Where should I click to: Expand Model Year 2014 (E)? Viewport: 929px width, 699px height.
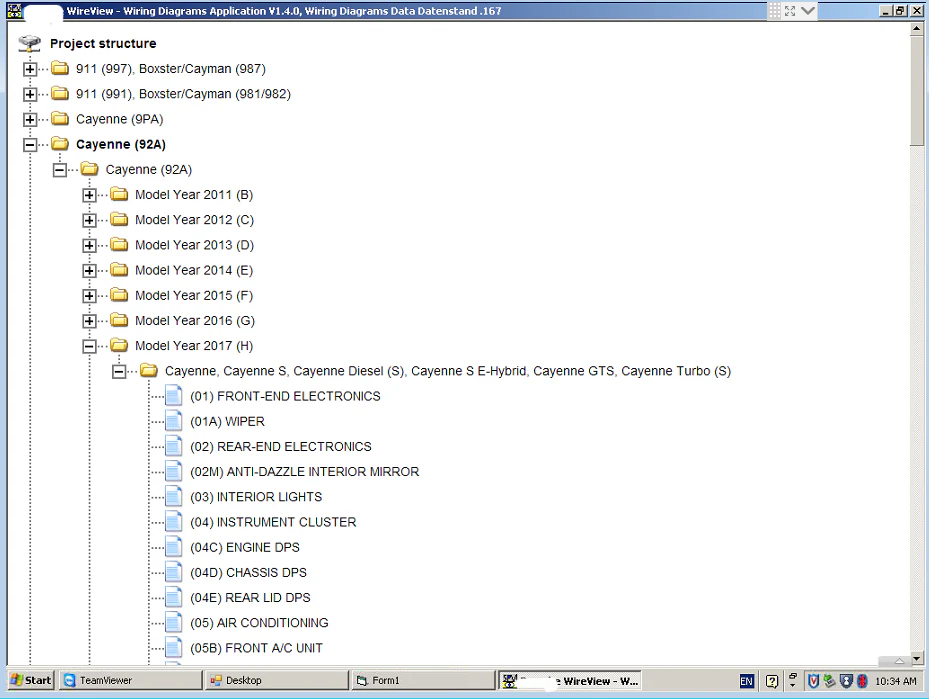(x=89, y=271)
